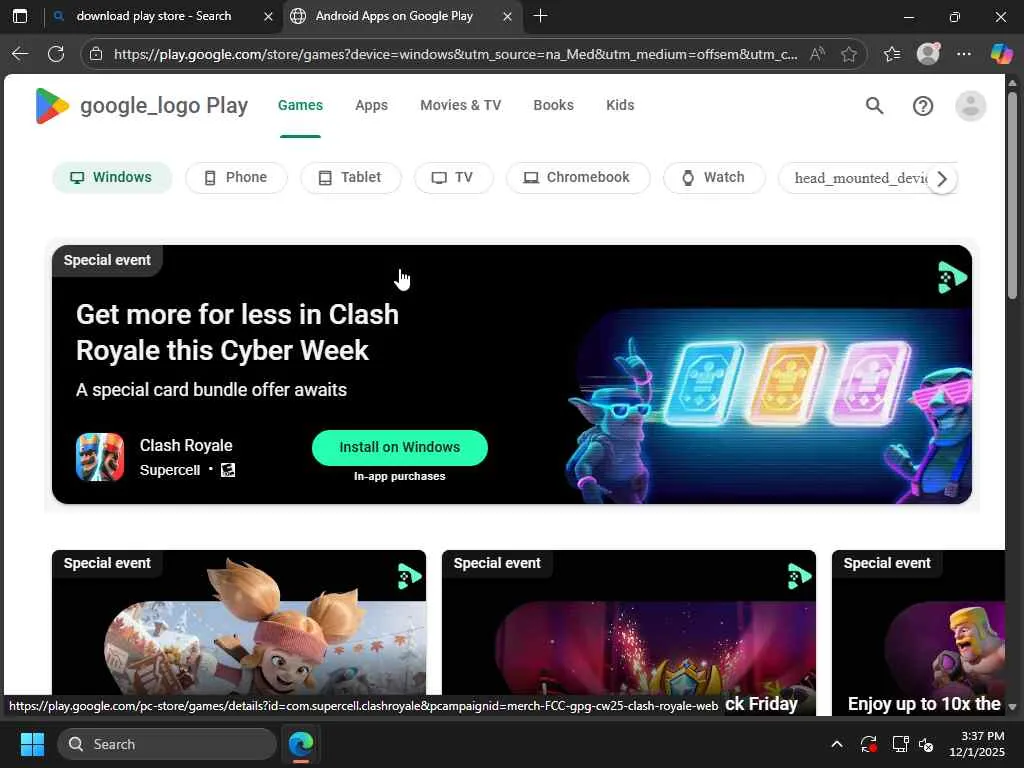The height and width of the screenshot is (768, 1024).
Task: Select the Watch device filter chip
Action: coord(714,178)
